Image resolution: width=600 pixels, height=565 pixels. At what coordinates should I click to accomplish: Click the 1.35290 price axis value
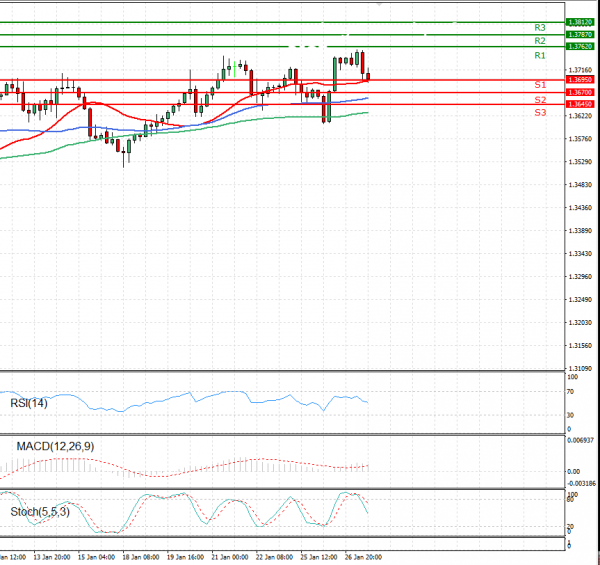click(580, 161)
